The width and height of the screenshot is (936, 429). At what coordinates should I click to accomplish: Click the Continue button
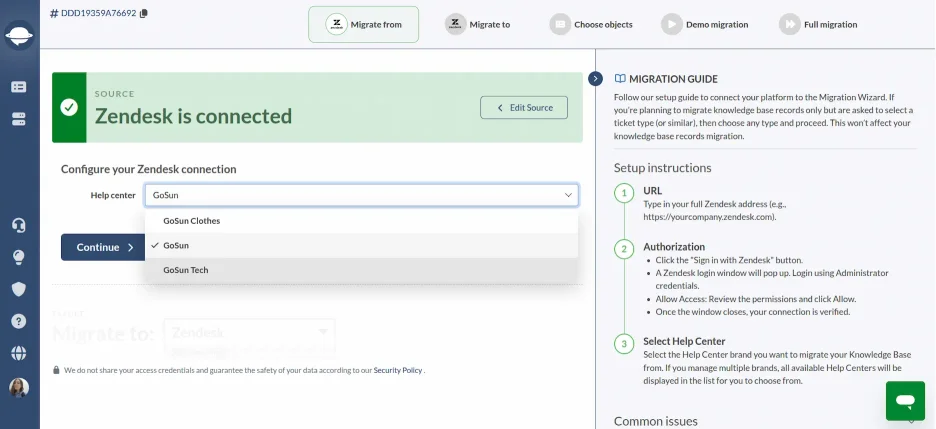(x=103, y=247)
